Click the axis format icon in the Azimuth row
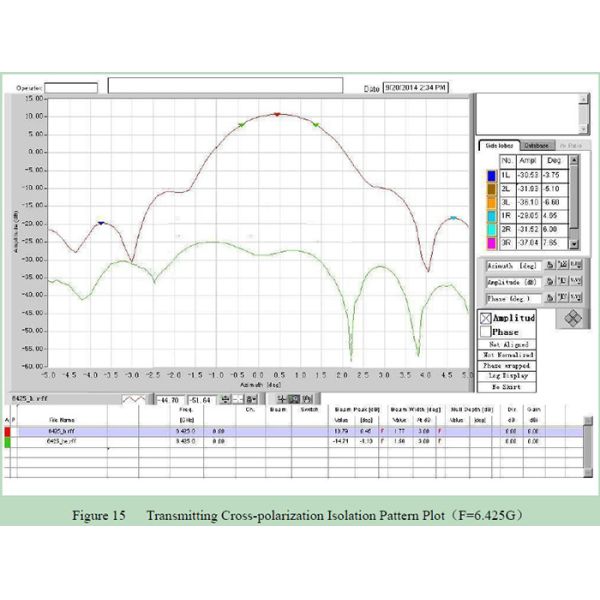The height and width of the screenshot is (600, 600). [x=564, y=265]
